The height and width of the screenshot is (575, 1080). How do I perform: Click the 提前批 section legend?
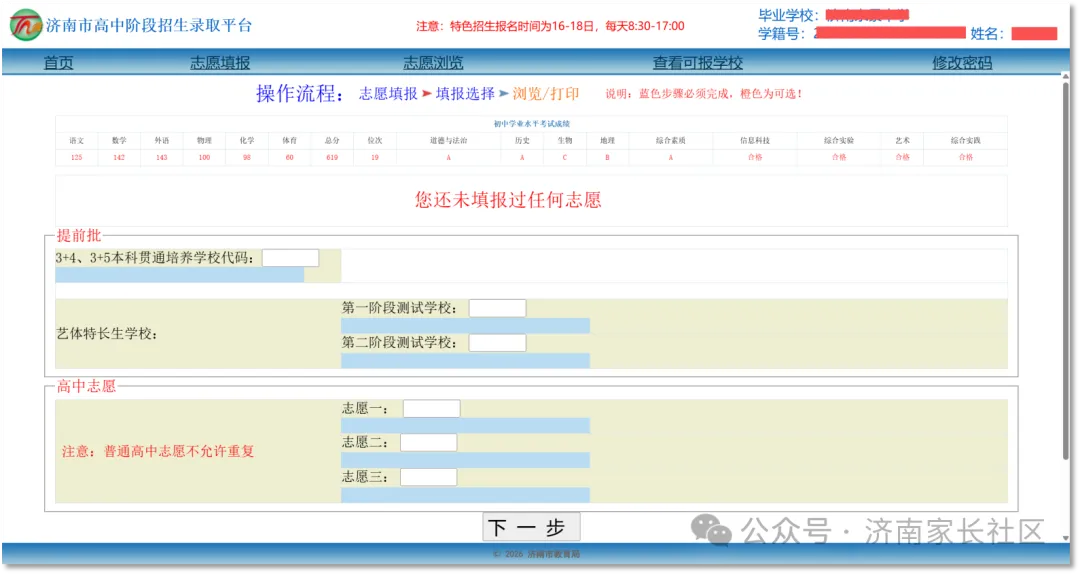[79, 236]
